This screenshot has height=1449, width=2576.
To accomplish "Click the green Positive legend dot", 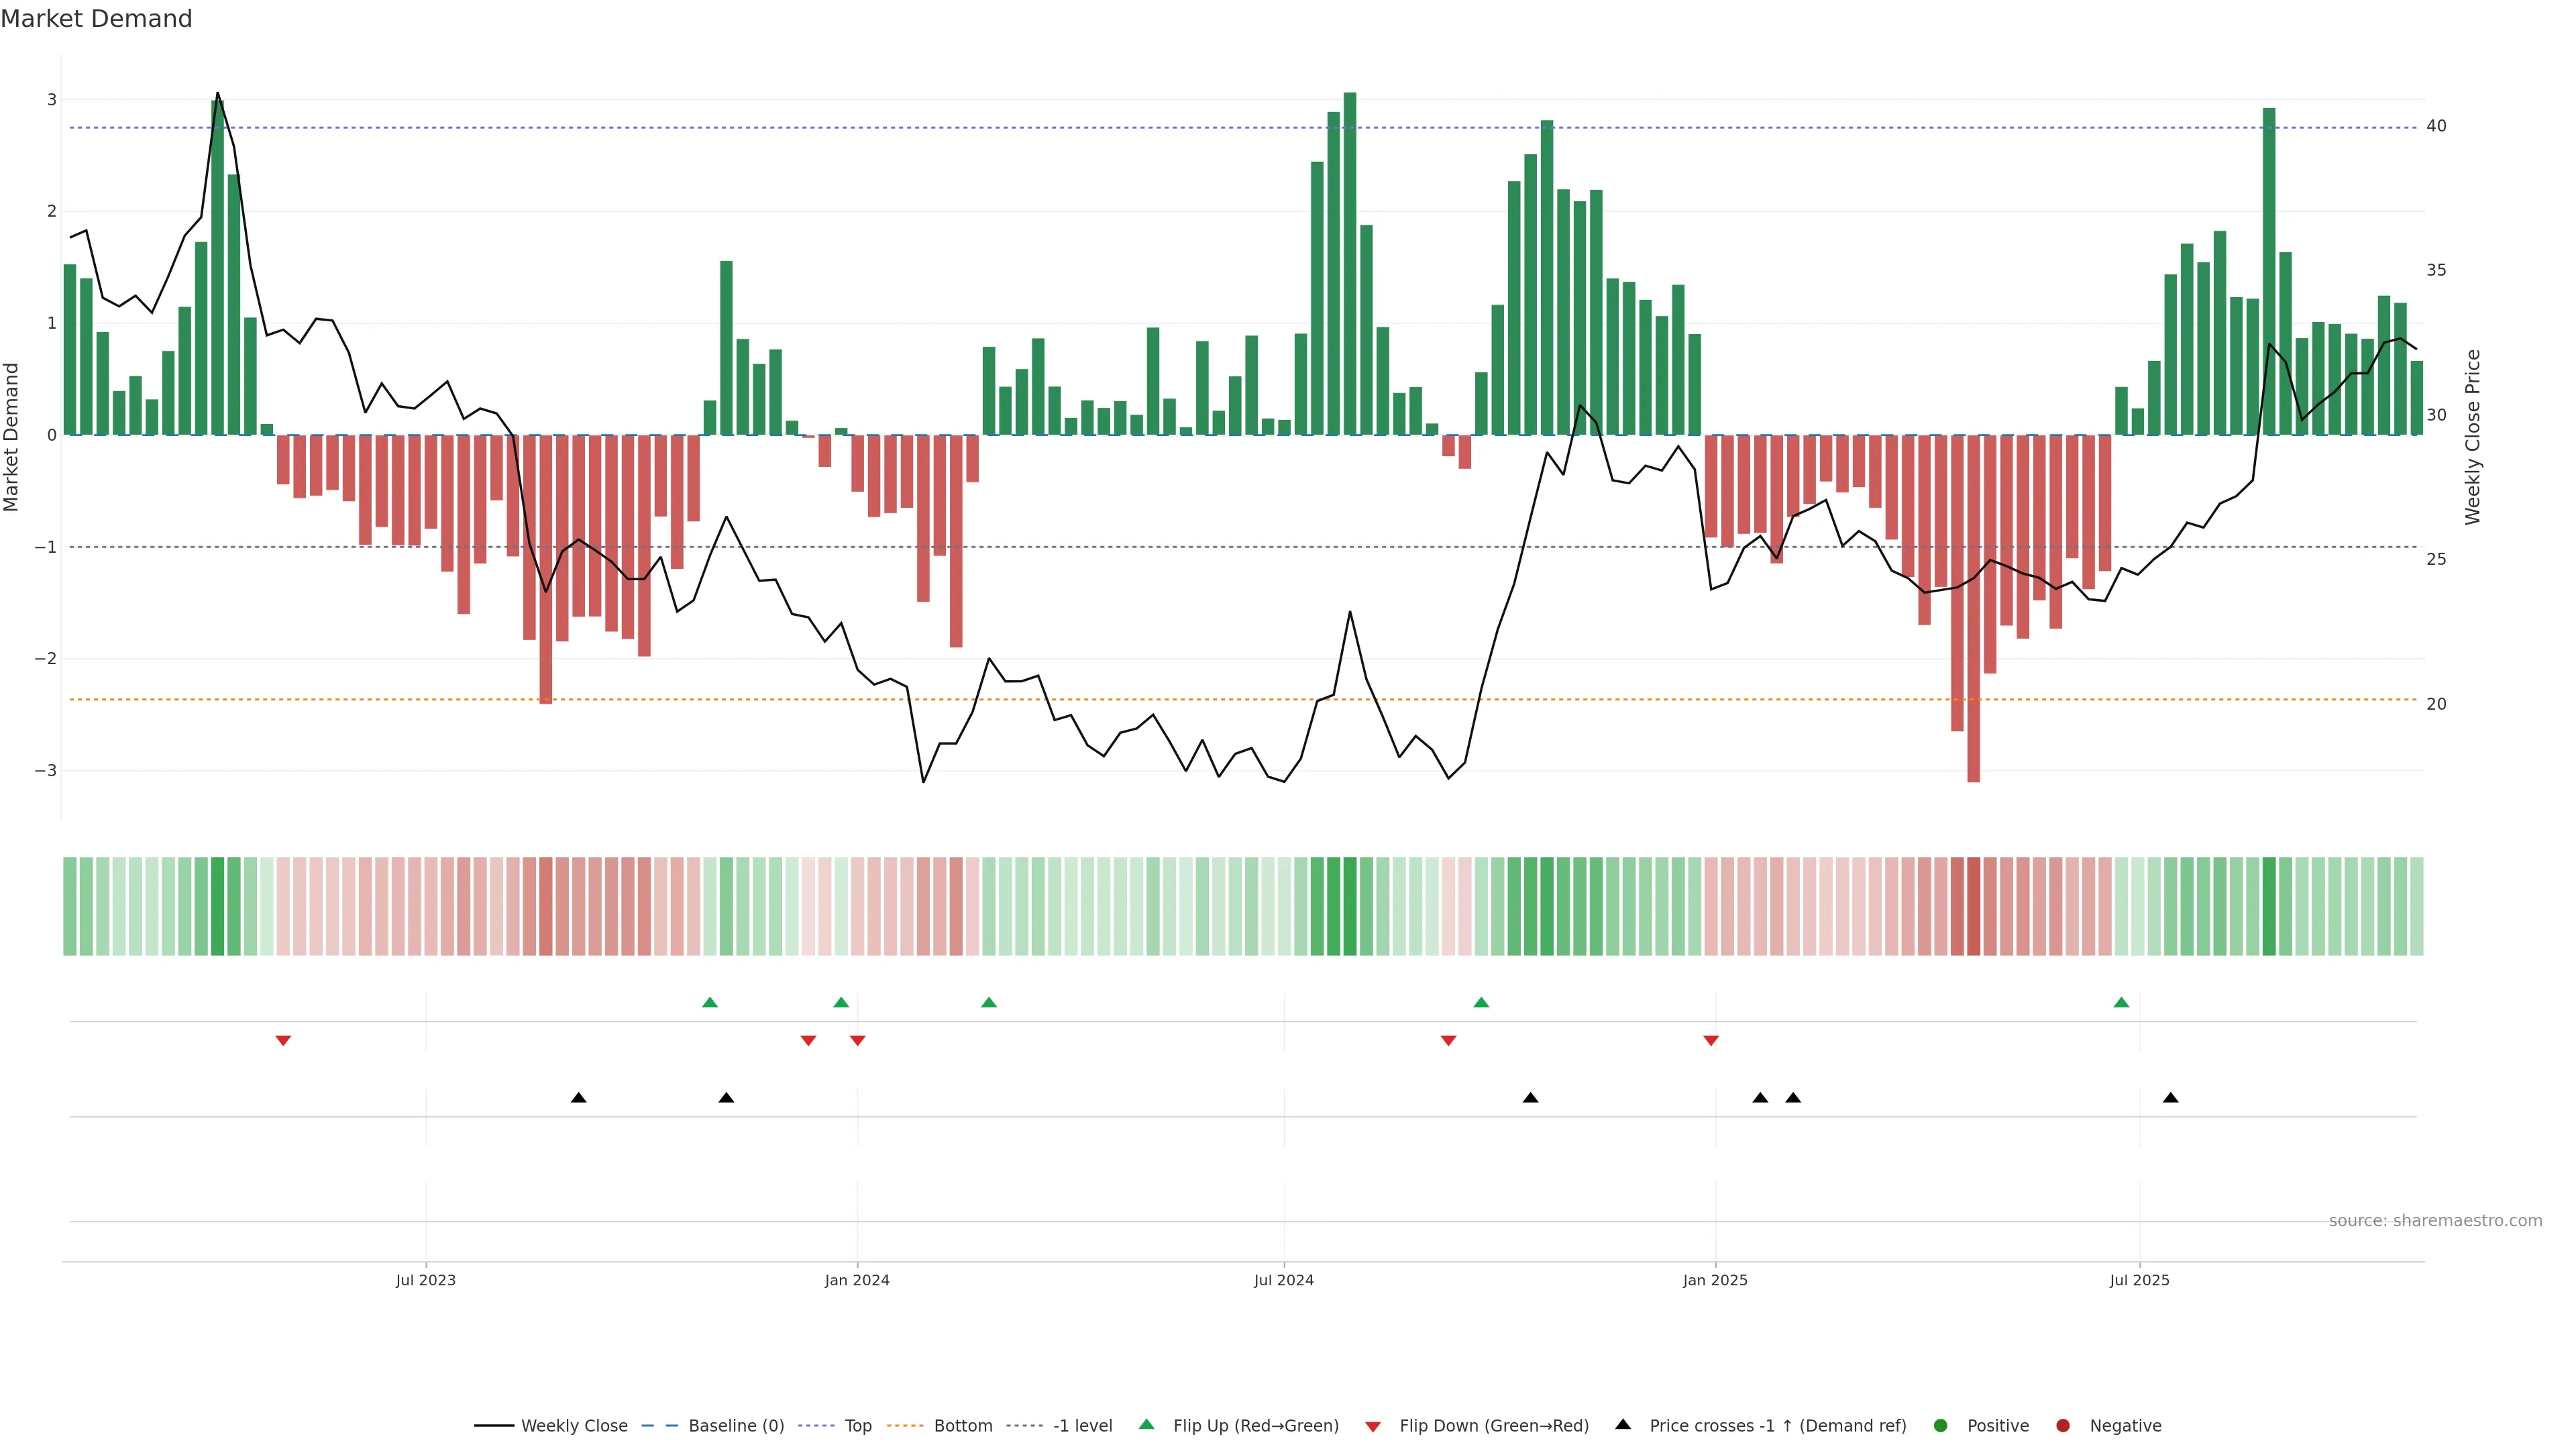I will tap(1941, 1426).
